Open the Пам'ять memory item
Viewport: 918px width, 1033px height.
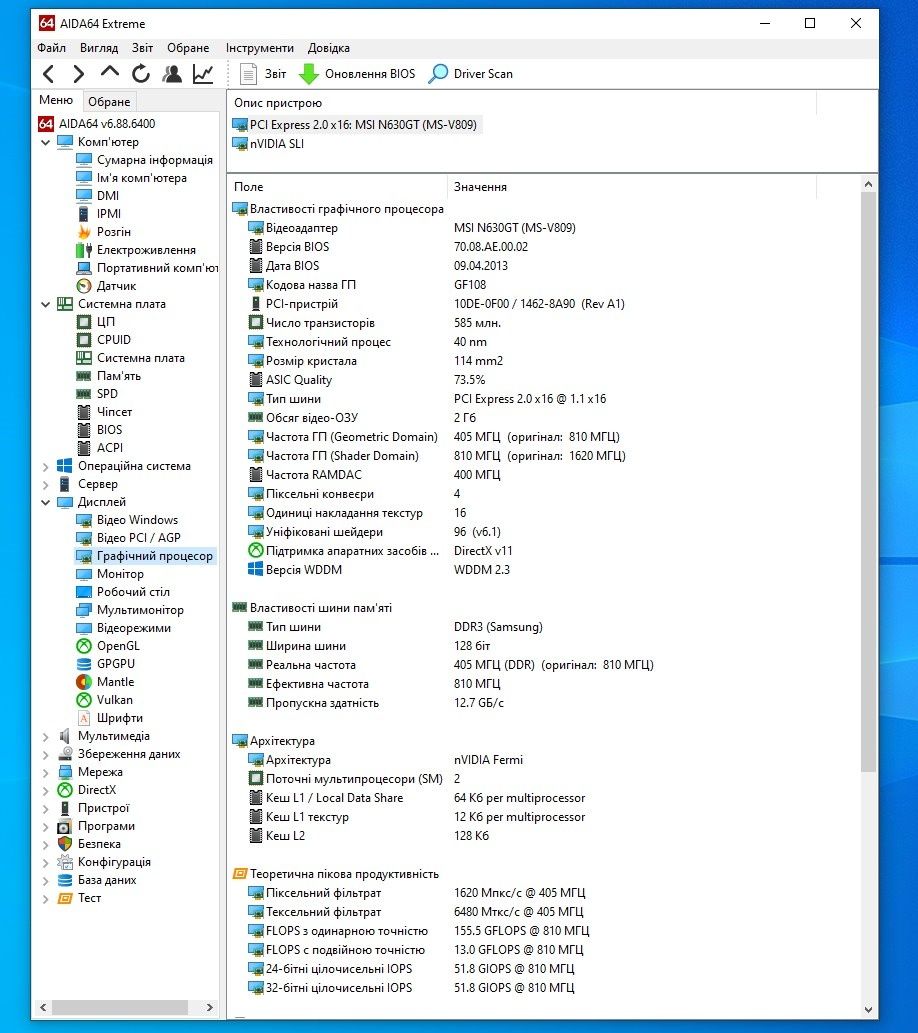[108, 376]
